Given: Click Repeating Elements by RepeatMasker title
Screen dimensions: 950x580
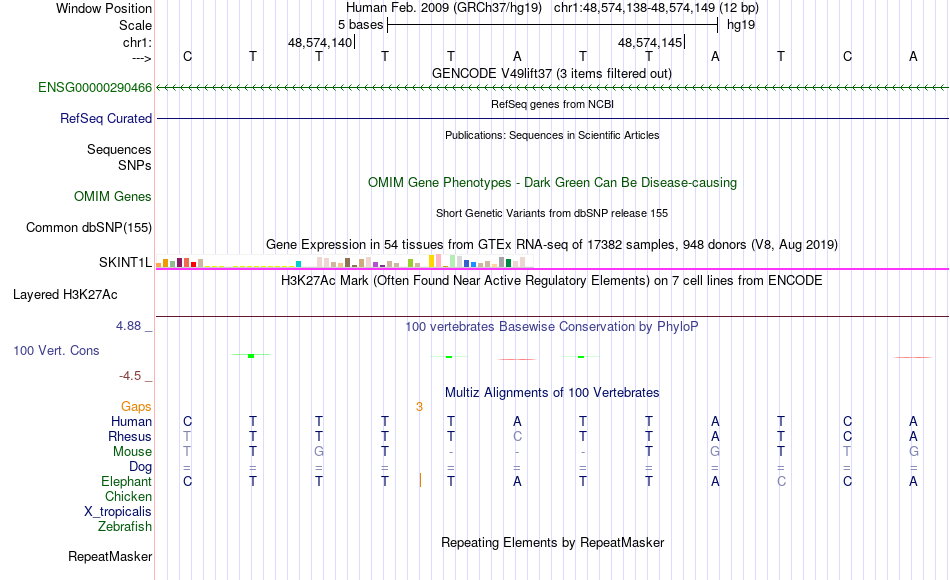Looking at the screenshot, I should [x=552, y=542].
